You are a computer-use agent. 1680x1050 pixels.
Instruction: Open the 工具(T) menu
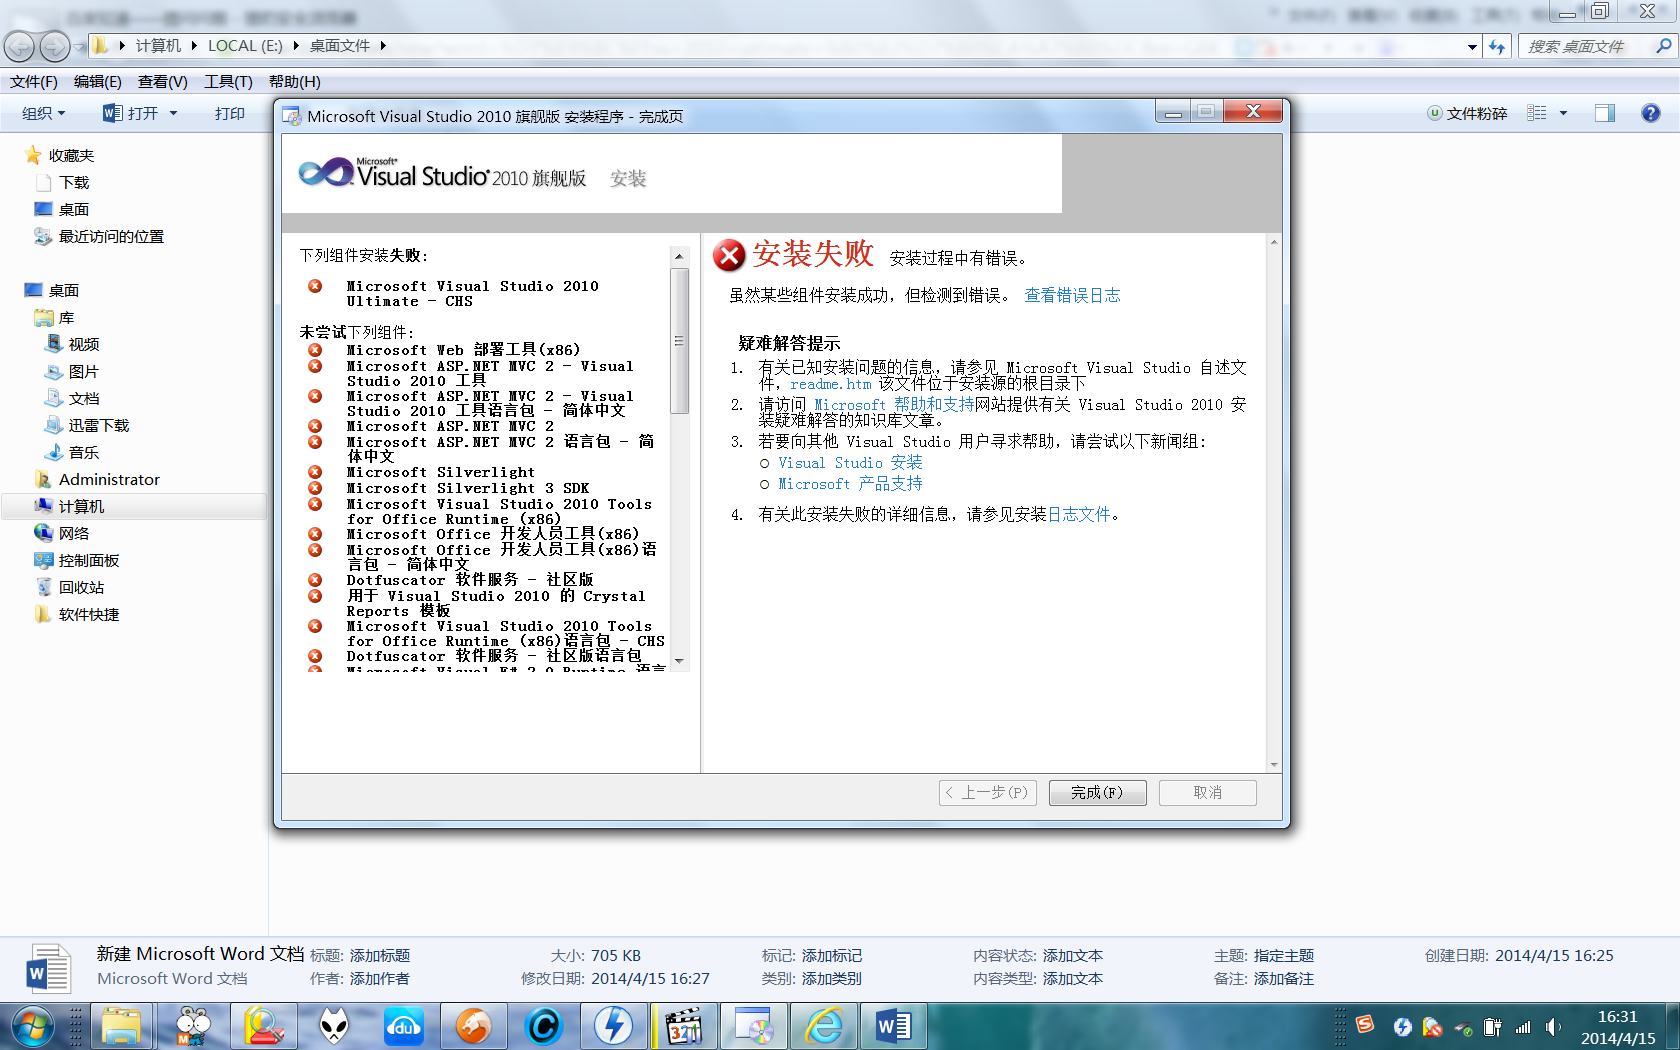pos(228,82)
